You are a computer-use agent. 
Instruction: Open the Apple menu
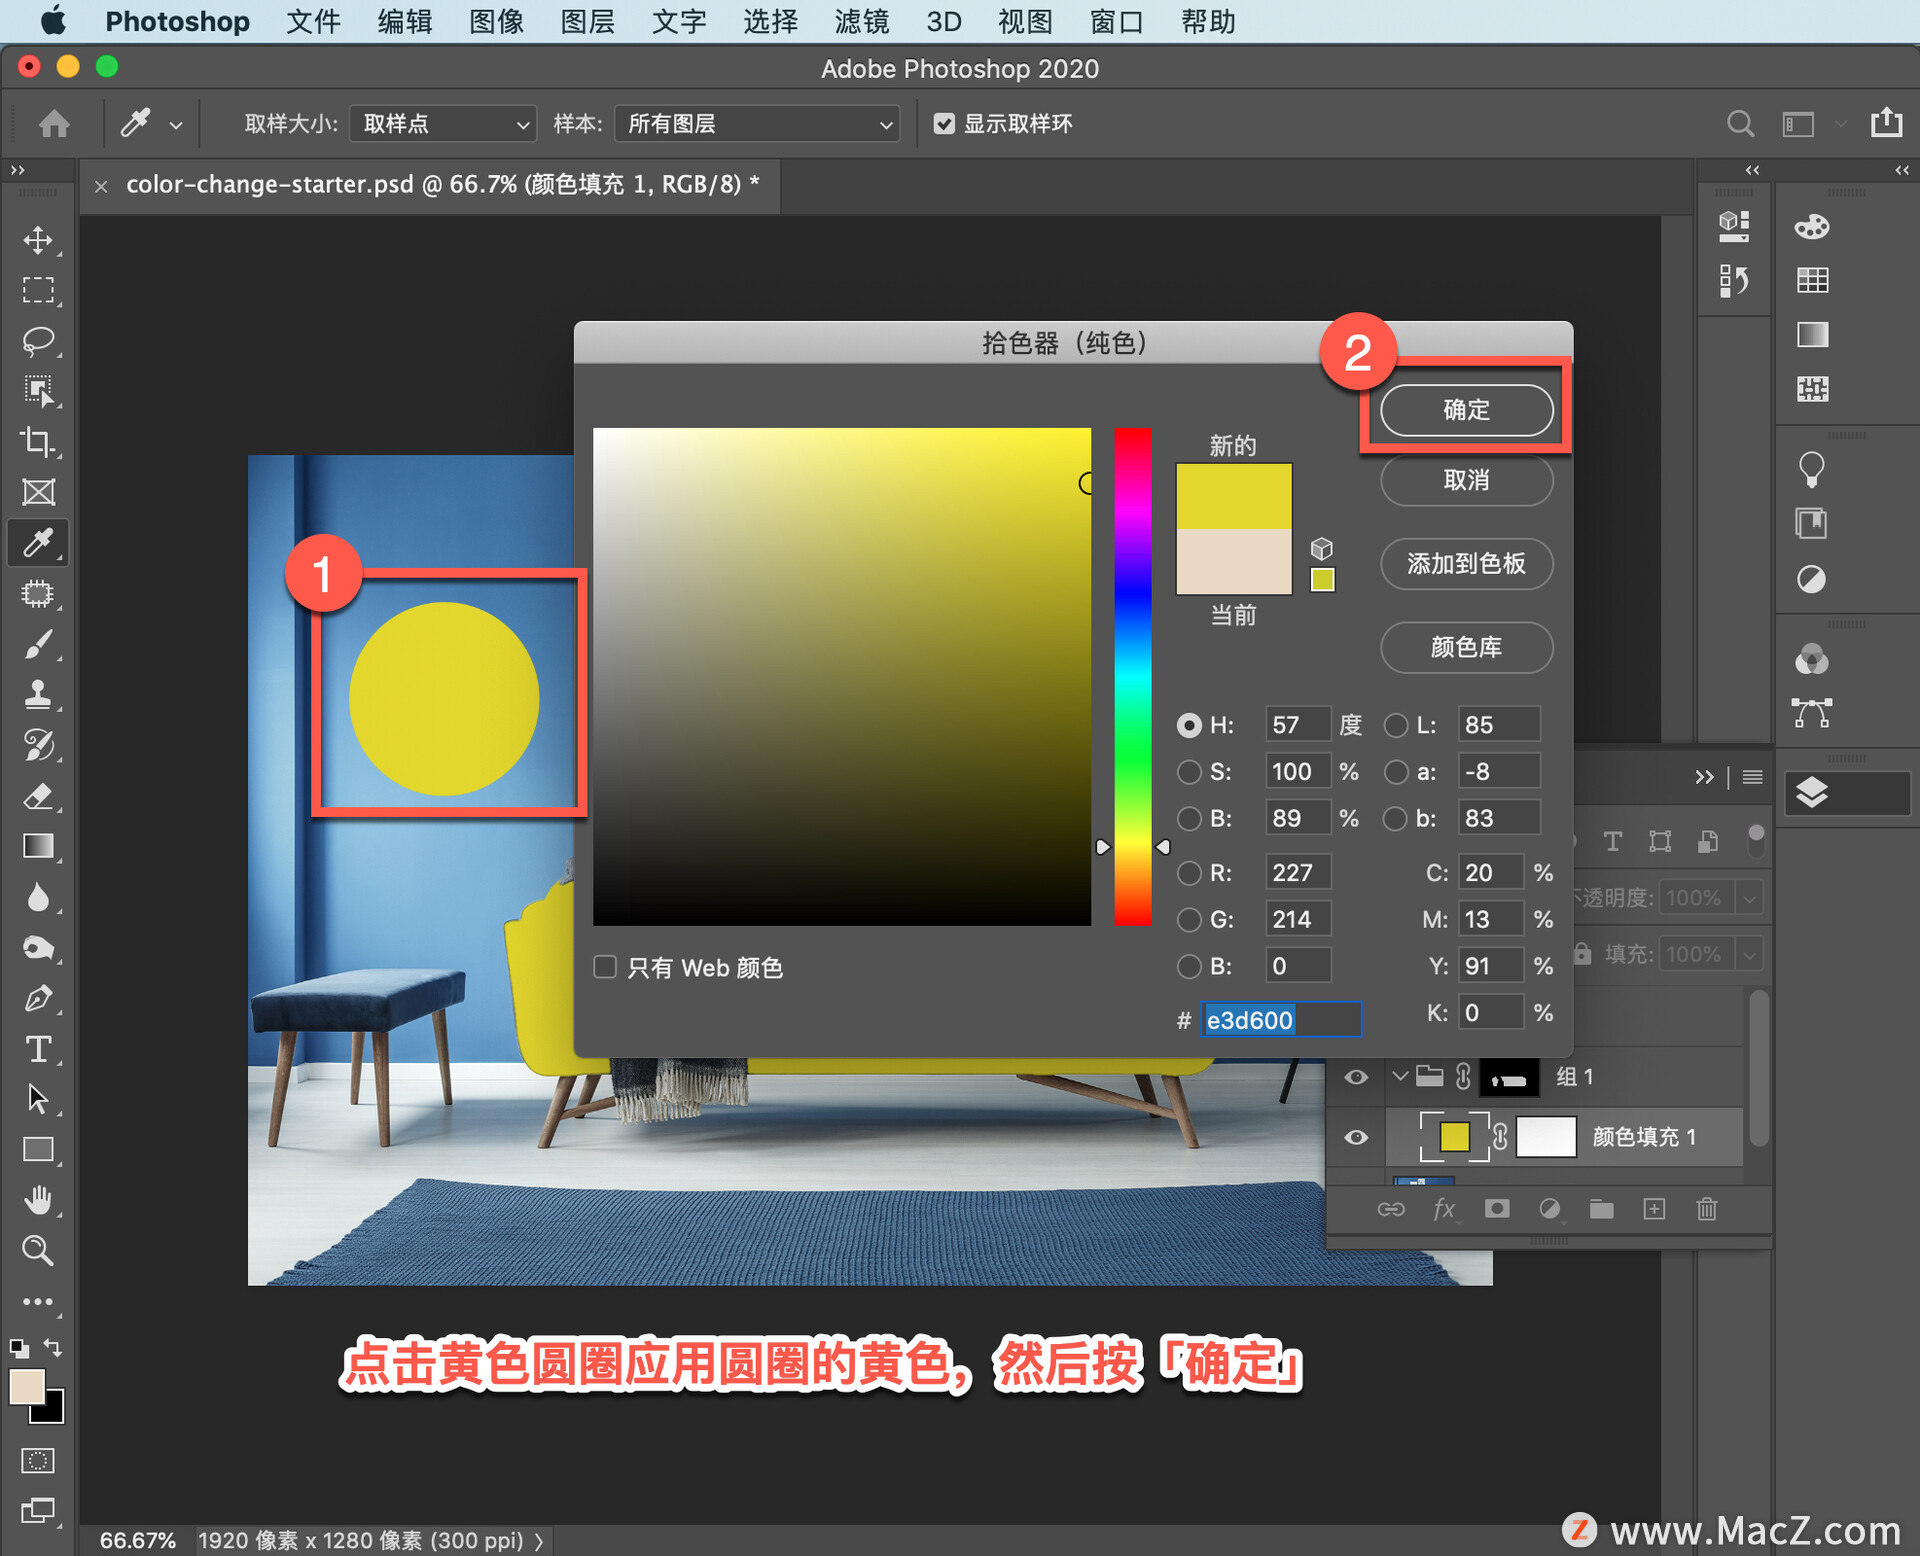[52, 21]
